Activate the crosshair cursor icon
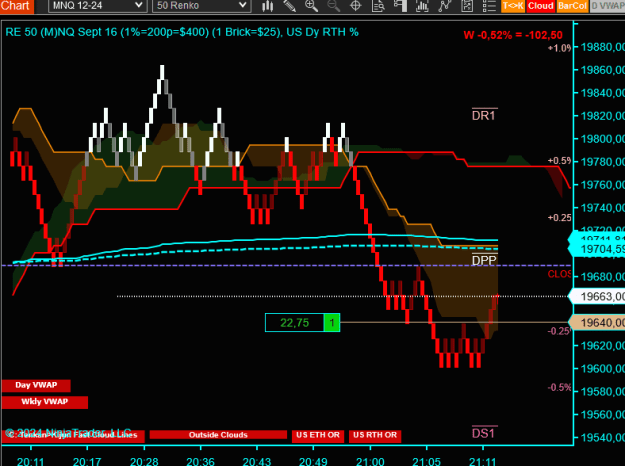625x466 pixels. pyautogui.click(x=355, y=6)
